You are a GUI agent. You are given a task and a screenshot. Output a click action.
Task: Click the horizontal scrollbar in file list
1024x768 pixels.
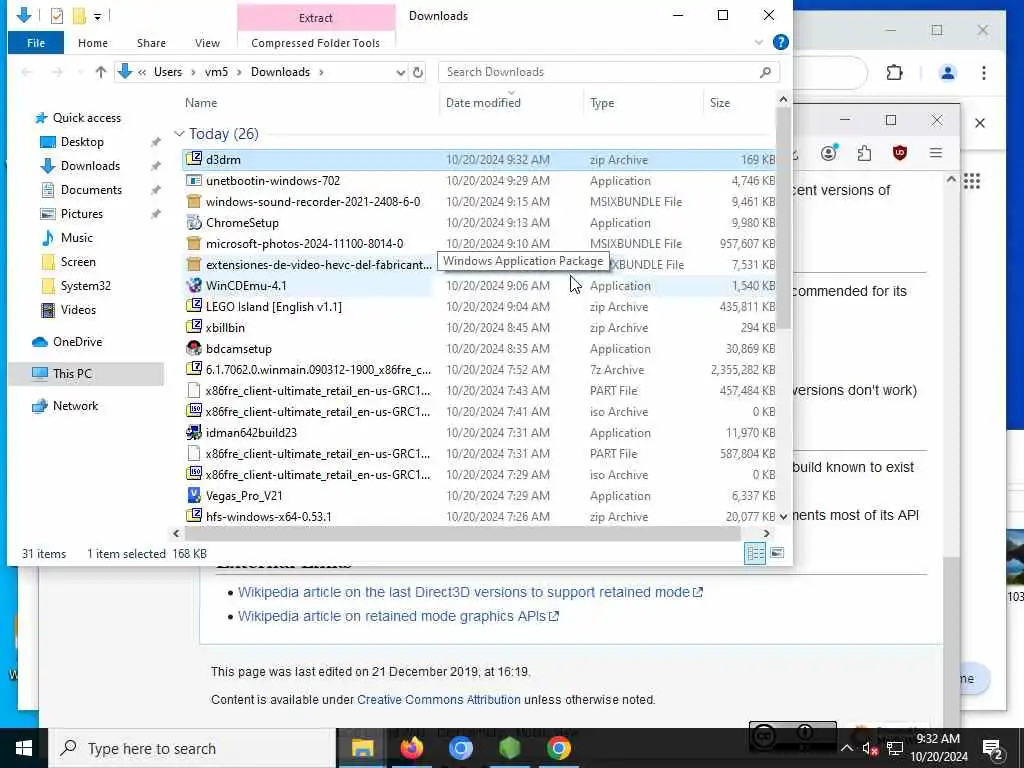pos(462,534)
